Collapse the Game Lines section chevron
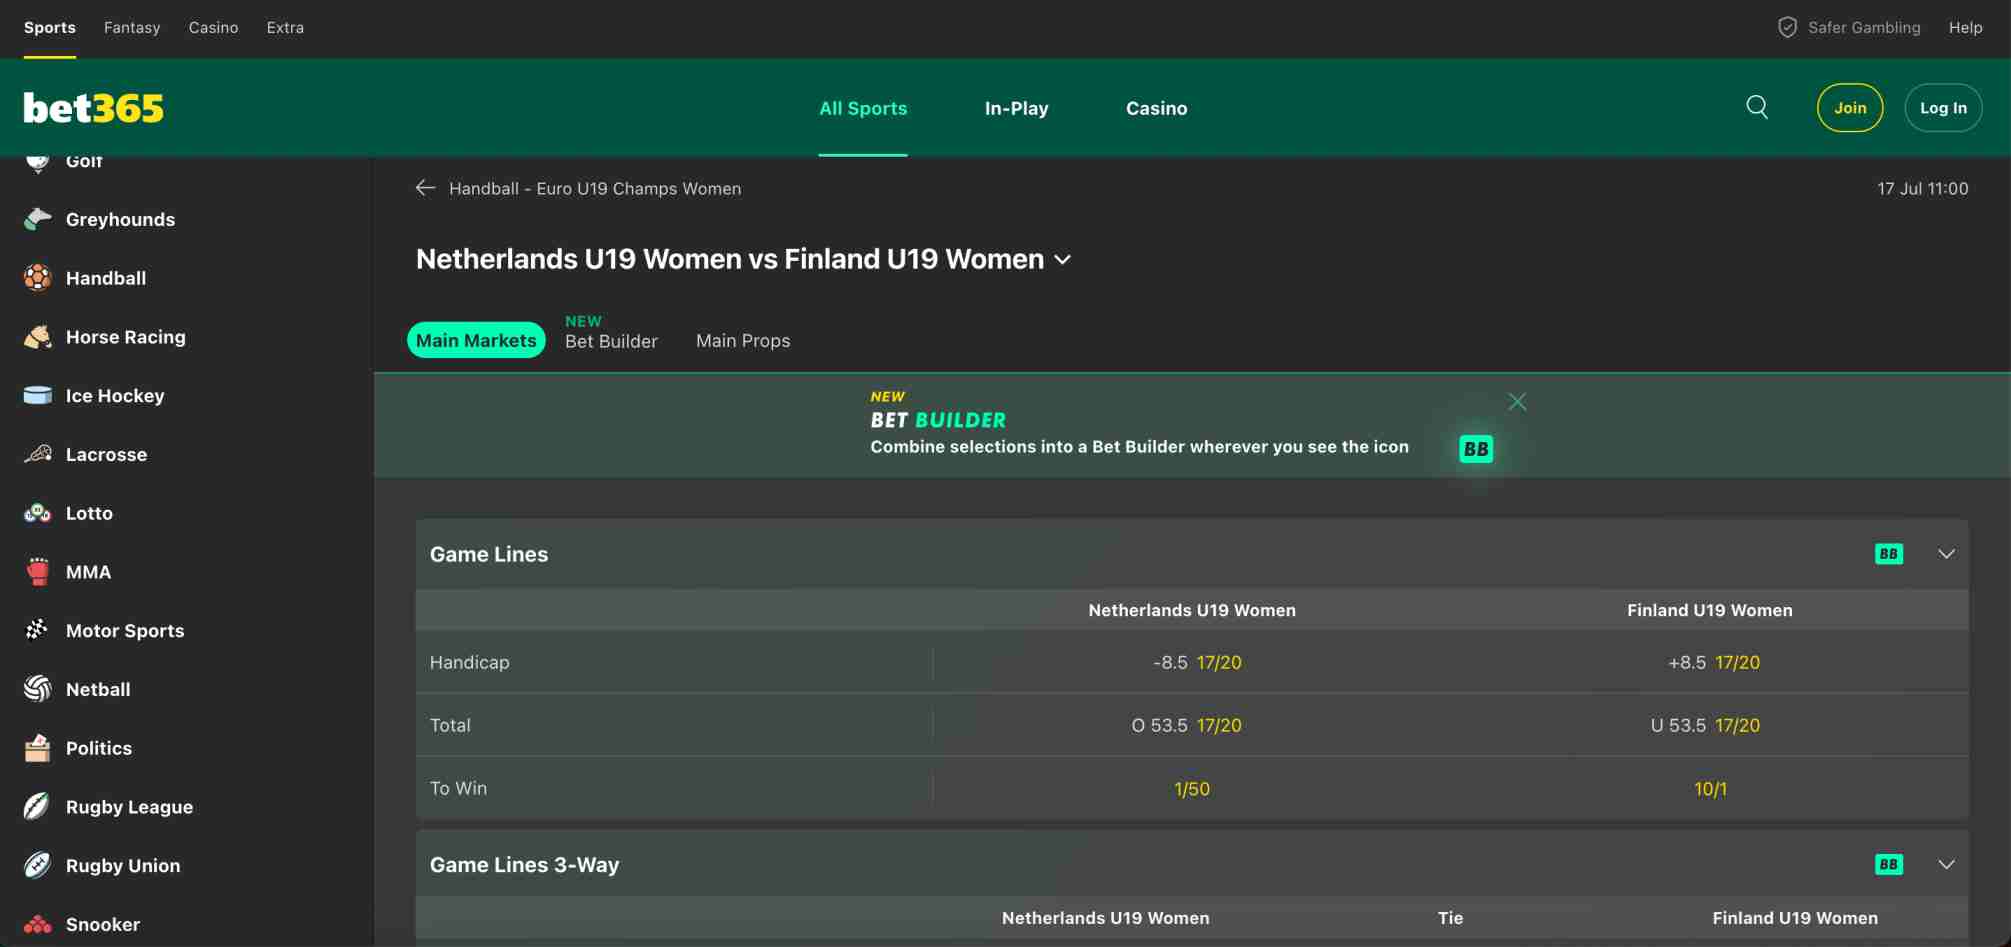The height and width of the screenshot is (947, 2011). [1947, 554]
